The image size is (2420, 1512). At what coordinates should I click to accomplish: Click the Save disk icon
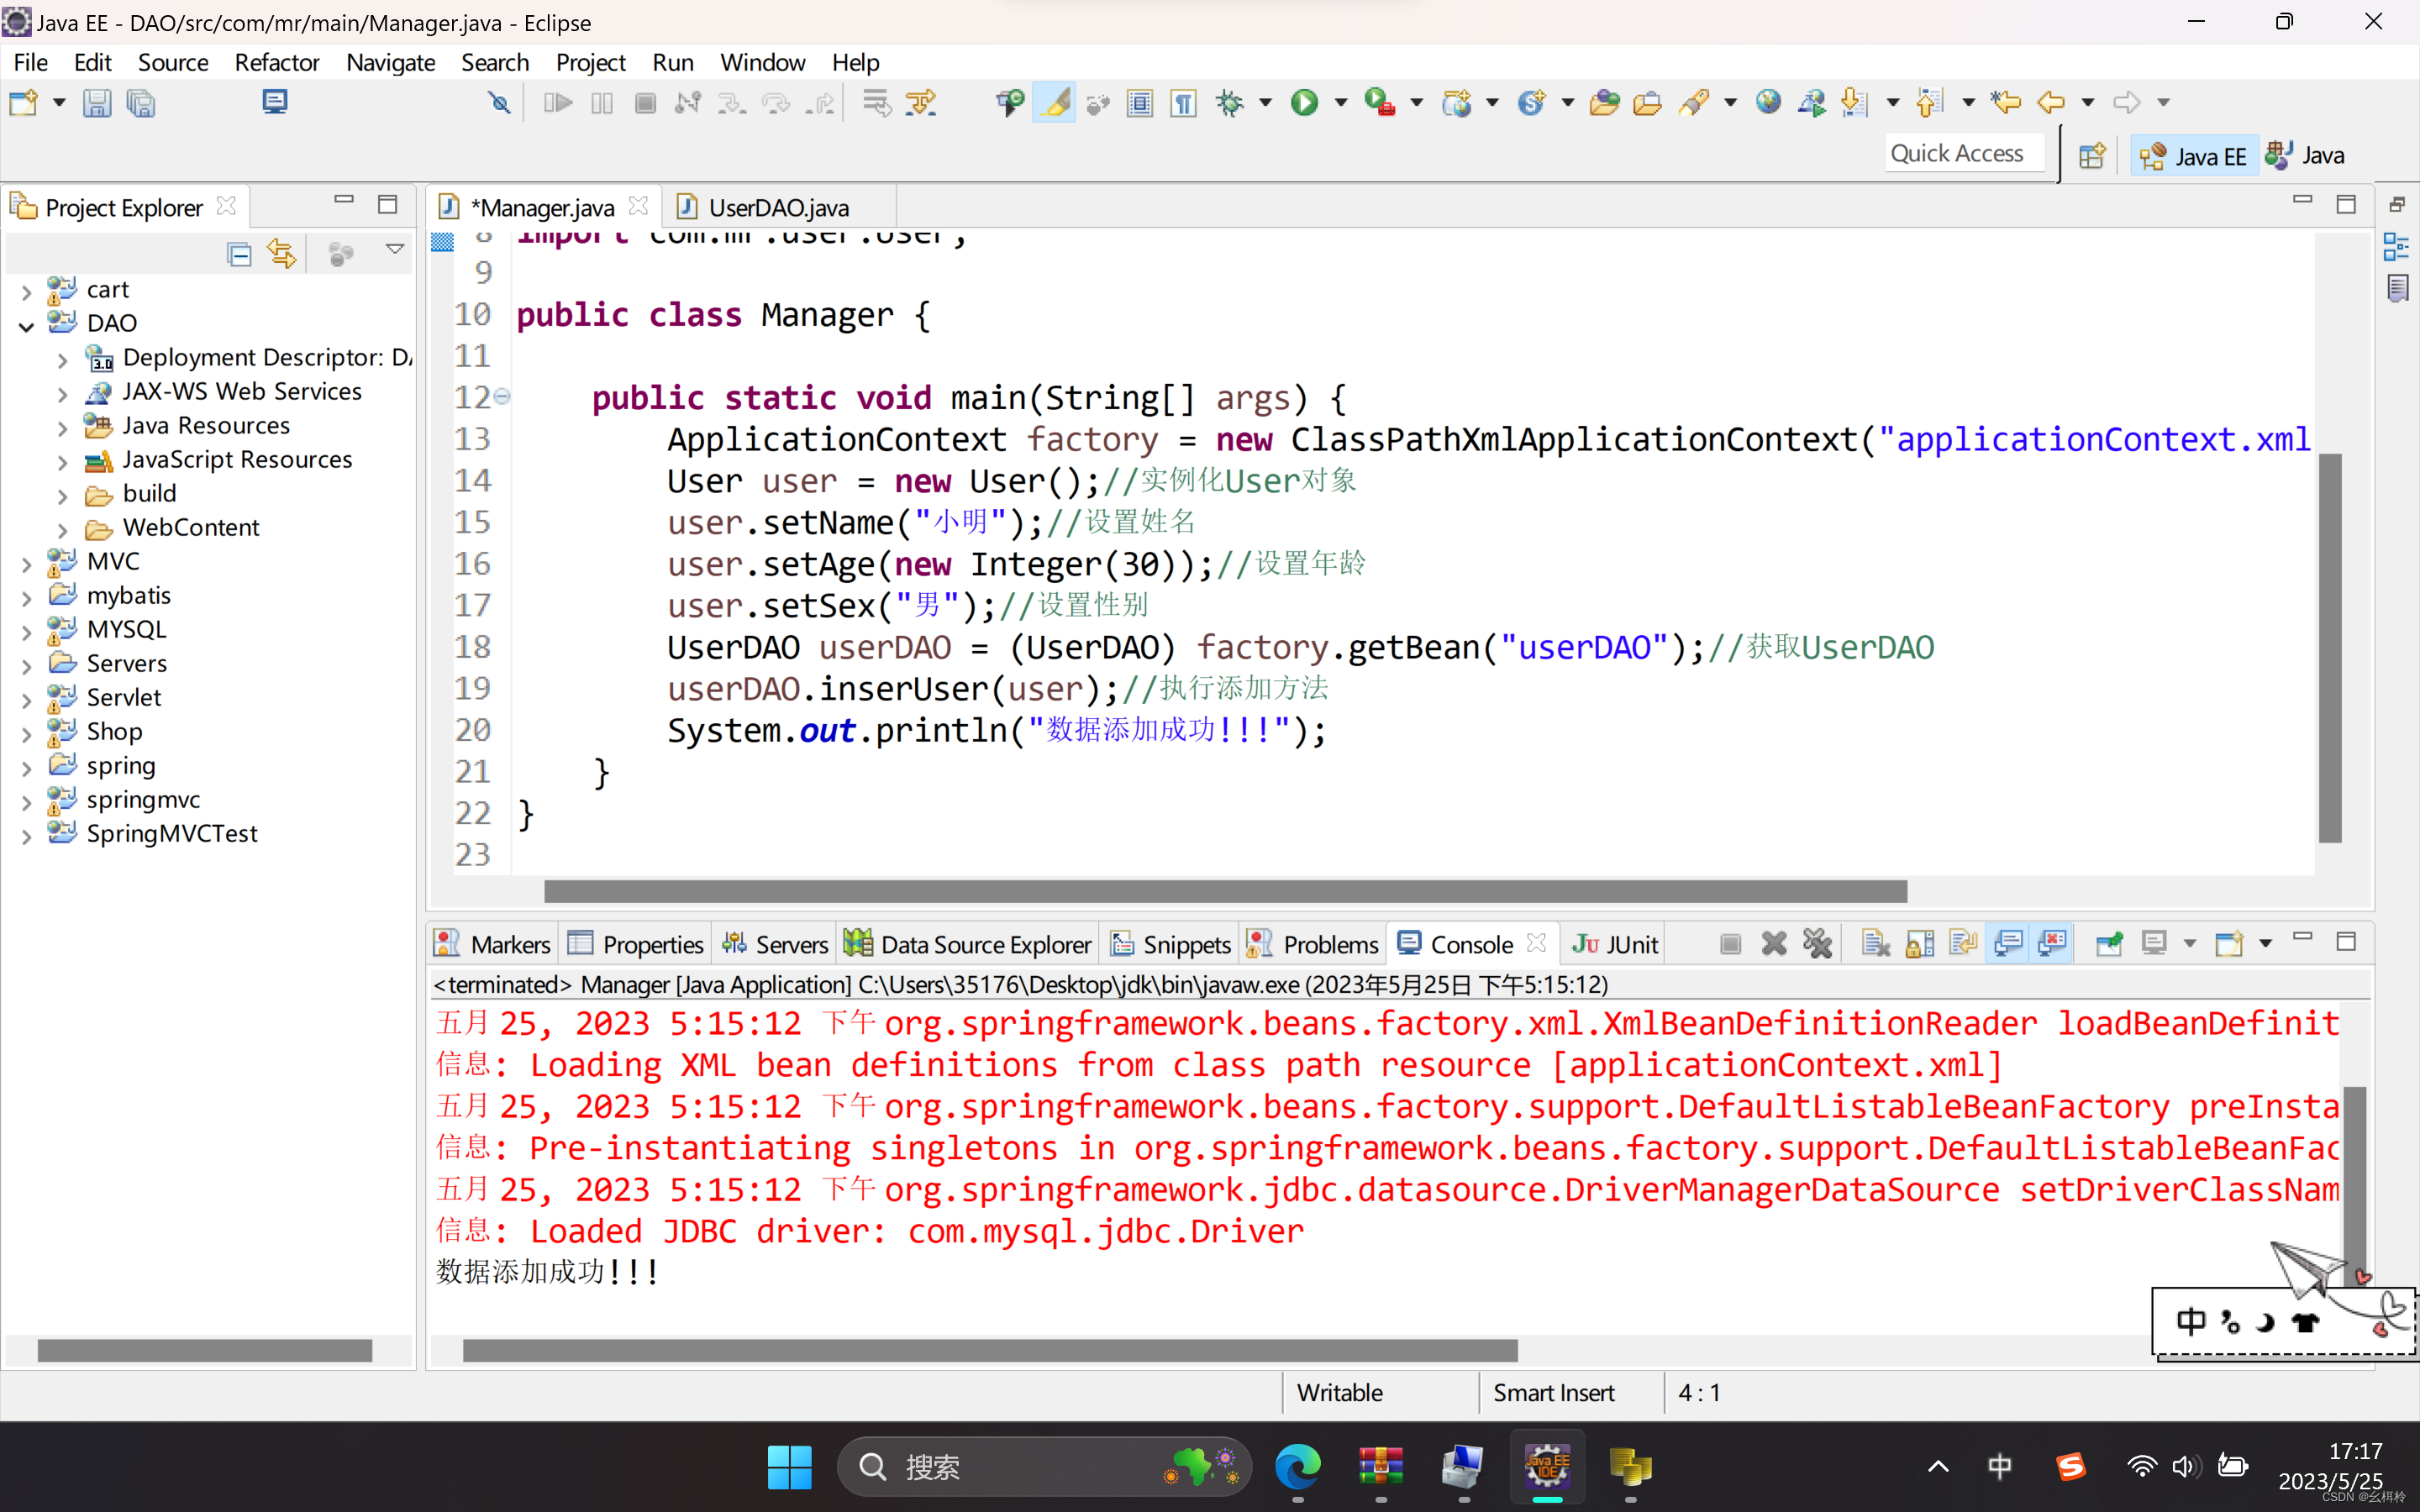(x=96, y=103)
